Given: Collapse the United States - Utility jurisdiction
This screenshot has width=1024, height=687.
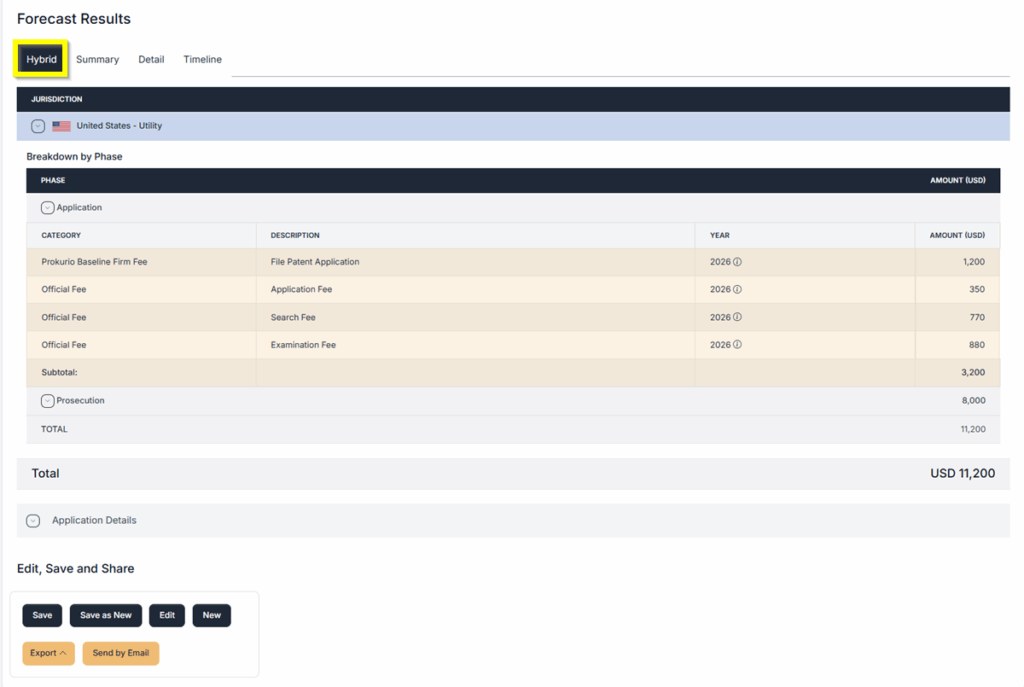Looking at the screenshot, I should point(38,126).
